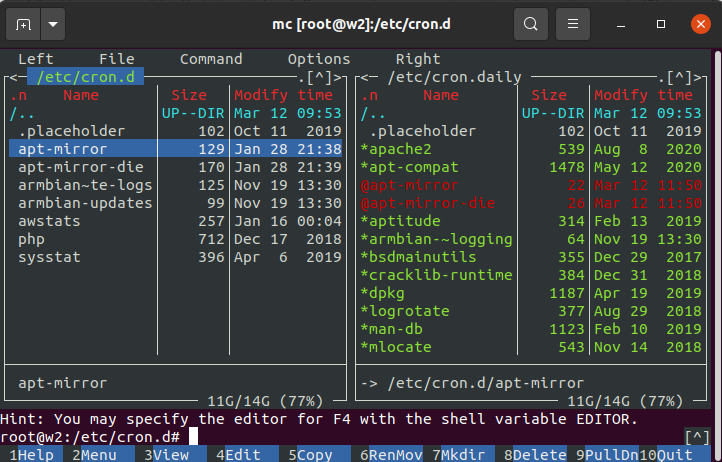Click Modify time header in right panel
722x462 pixels.
pos(647,95)
